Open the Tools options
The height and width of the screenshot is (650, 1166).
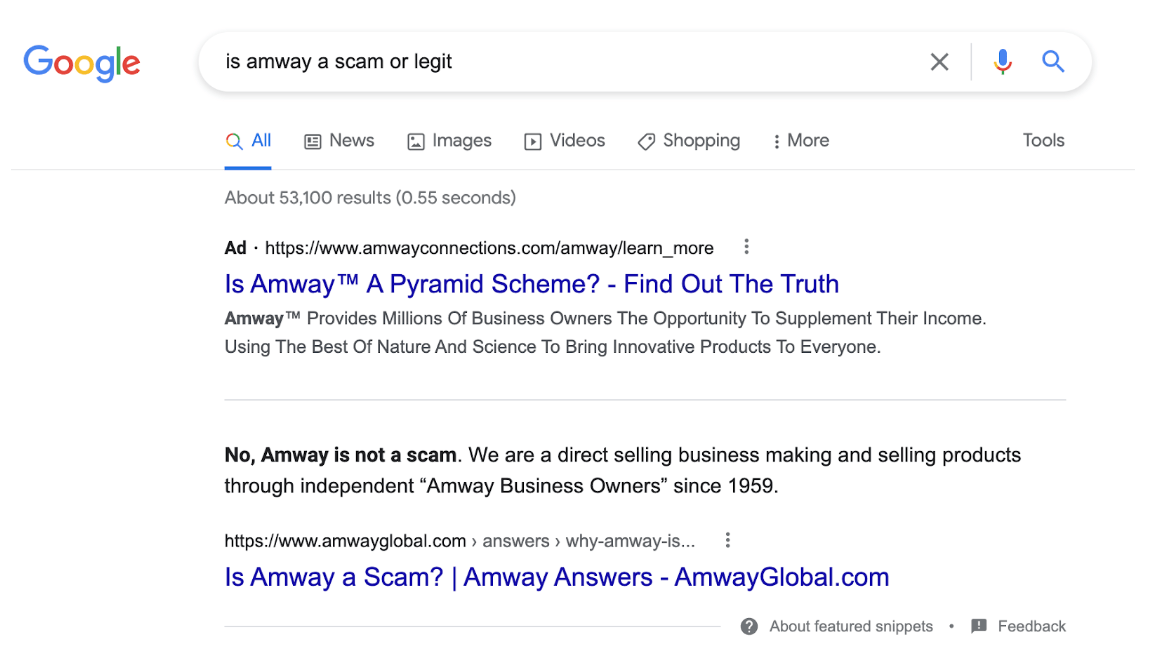(x=1043, y=140)
